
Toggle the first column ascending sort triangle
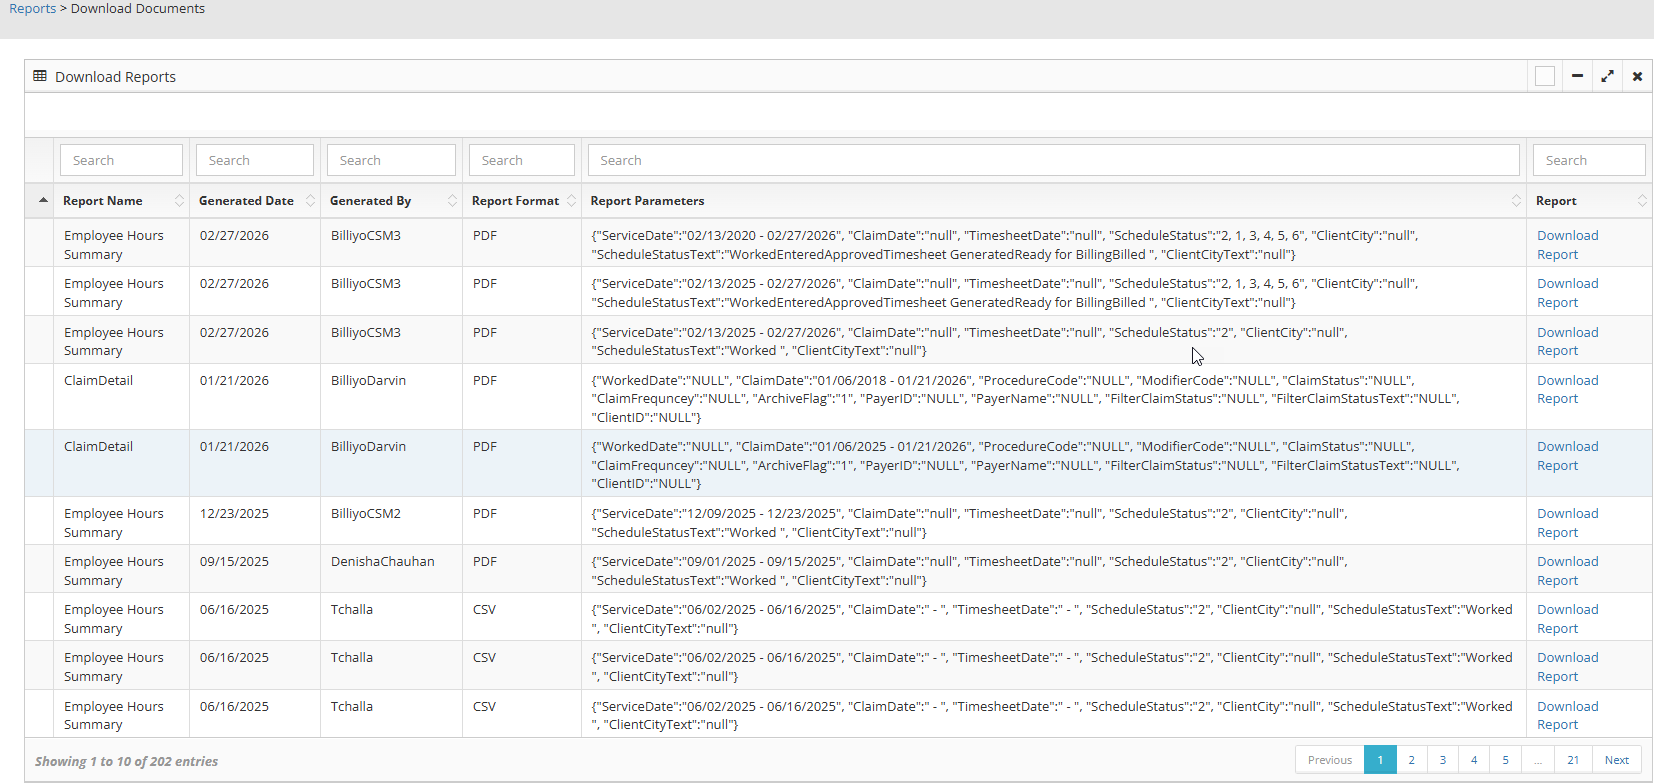[x=43, y=201]
